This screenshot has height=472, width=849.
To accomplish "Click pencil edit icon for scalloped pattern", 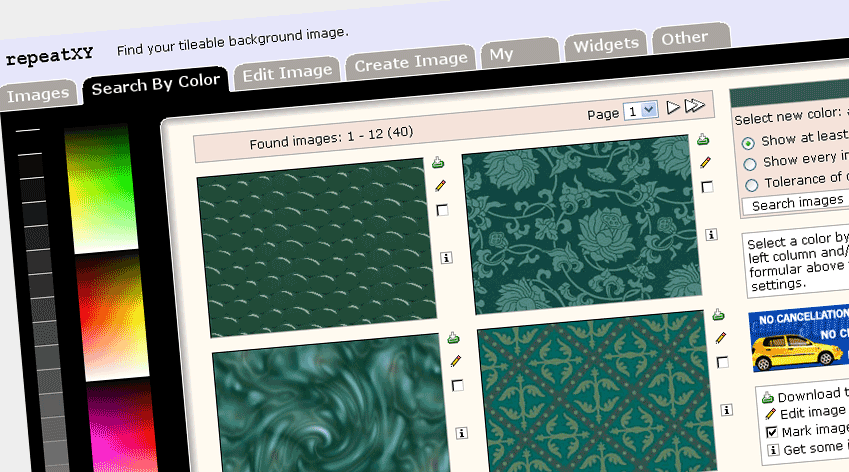I will click(x=440, y=186).
